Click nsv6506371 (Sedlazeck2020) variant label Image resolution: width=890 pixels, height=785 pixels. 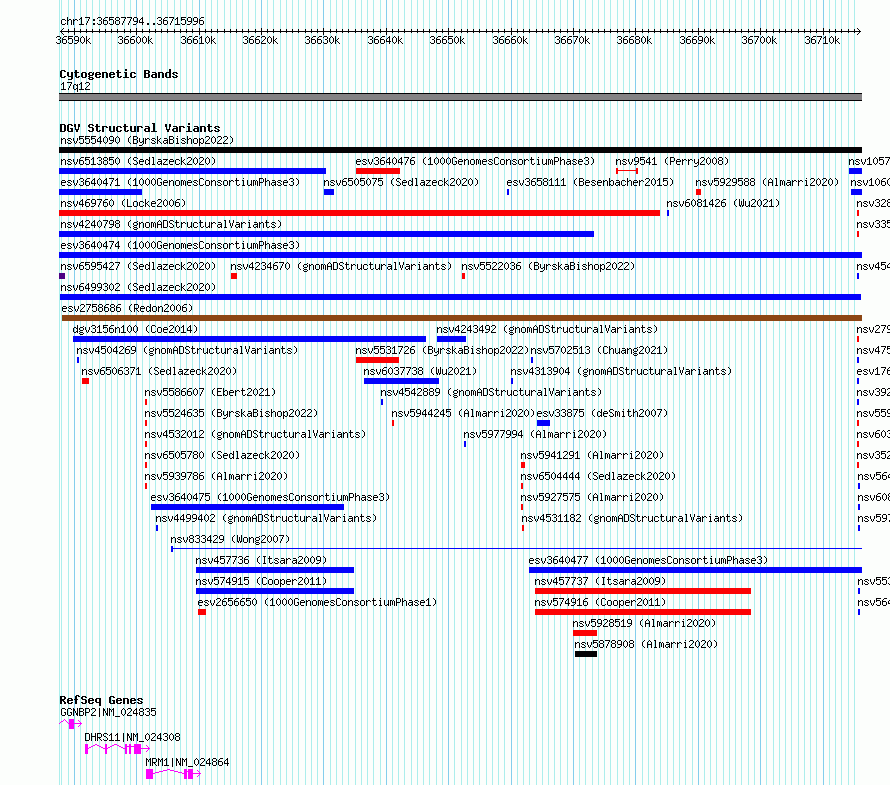click(159, 371)
